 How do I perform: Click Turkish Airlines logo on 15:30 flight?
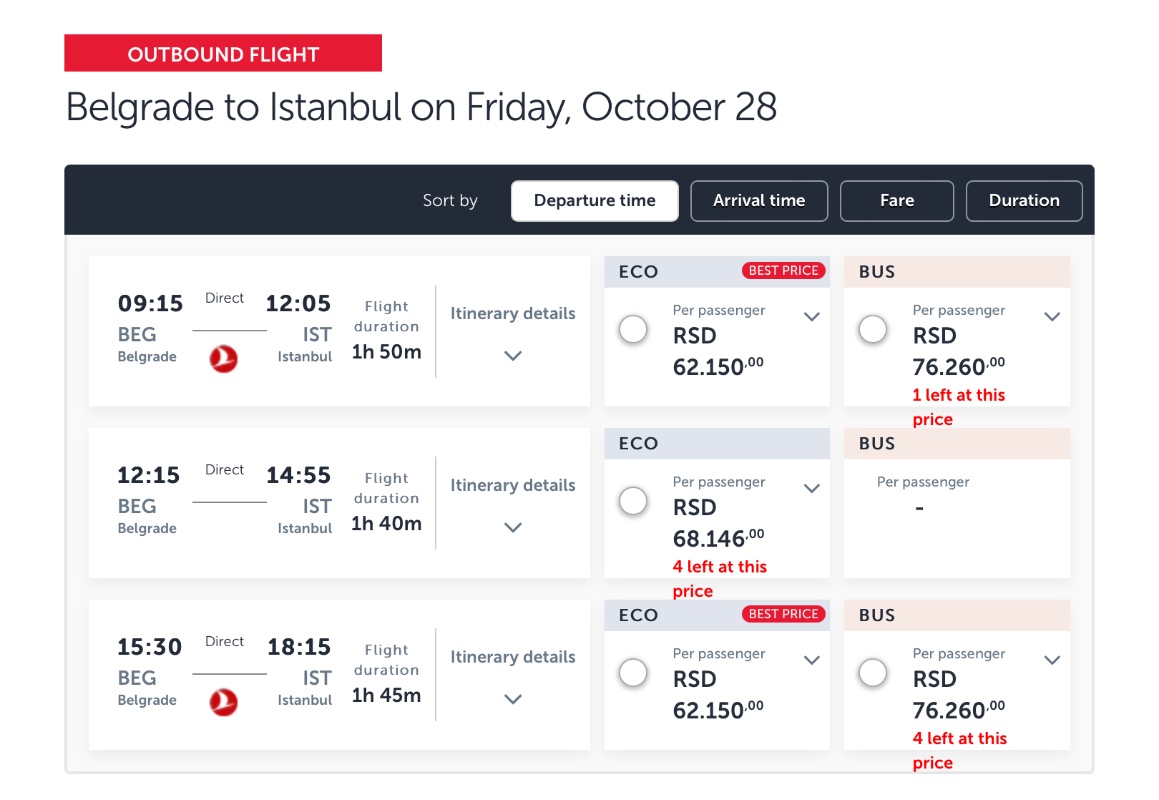[224, 703]
